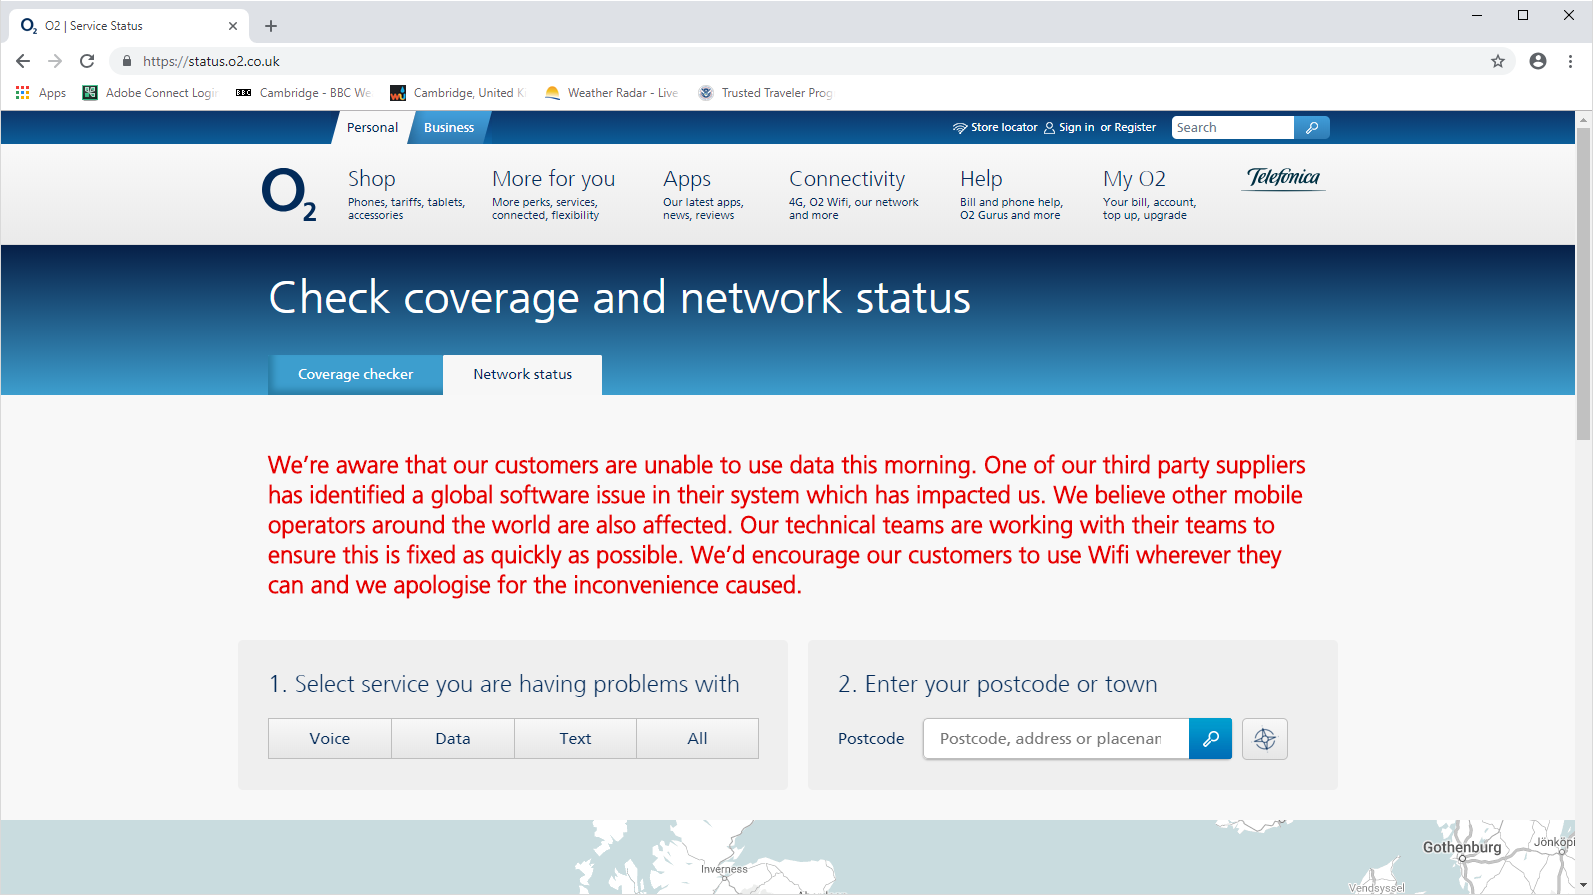Click the header search magnifier button

1312,128
